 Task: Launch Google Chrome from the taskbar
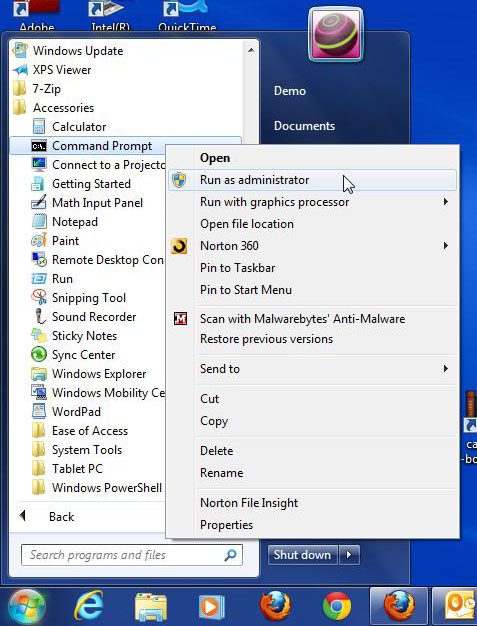337,606
